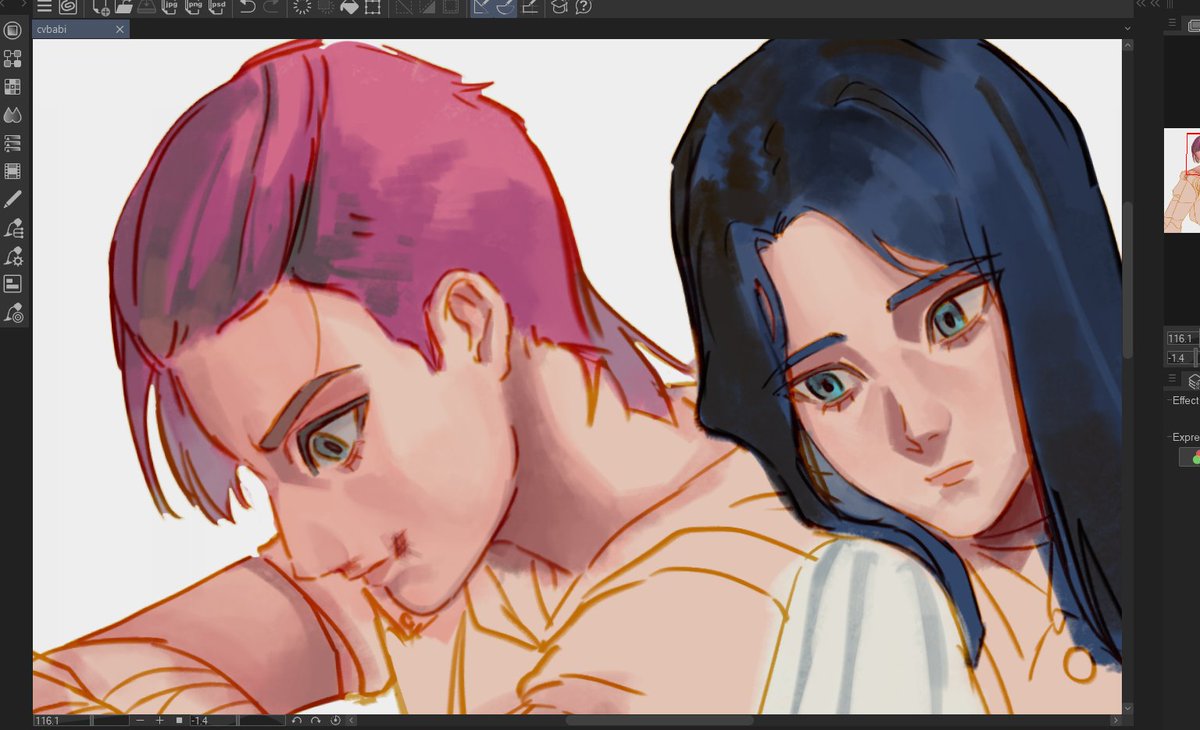Viewport: 1200px width, 730px height.
Task: Open brush size target icon
Action: 13,312
